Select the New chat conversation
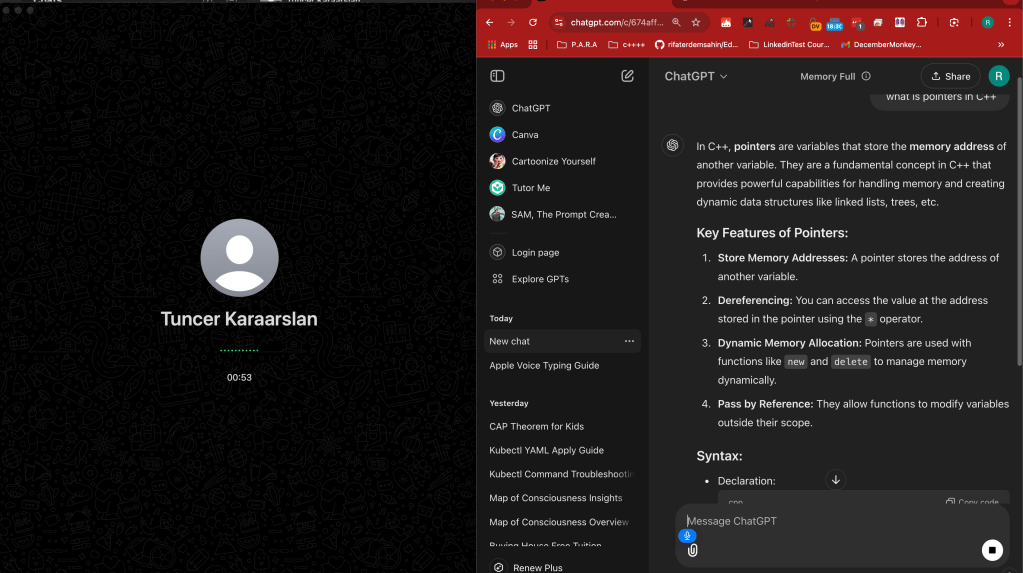Screen dimensions: 1023x573 pos(562,341)
